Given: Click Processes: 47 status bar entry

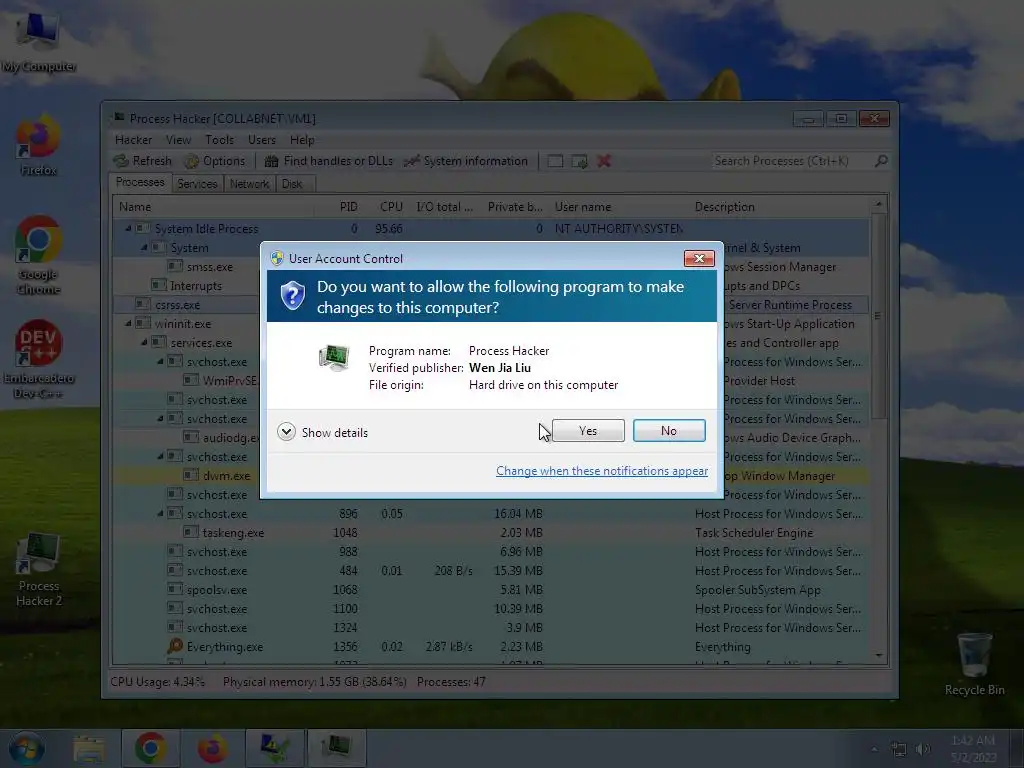Looking at the screenshot, I should (451, 682).
